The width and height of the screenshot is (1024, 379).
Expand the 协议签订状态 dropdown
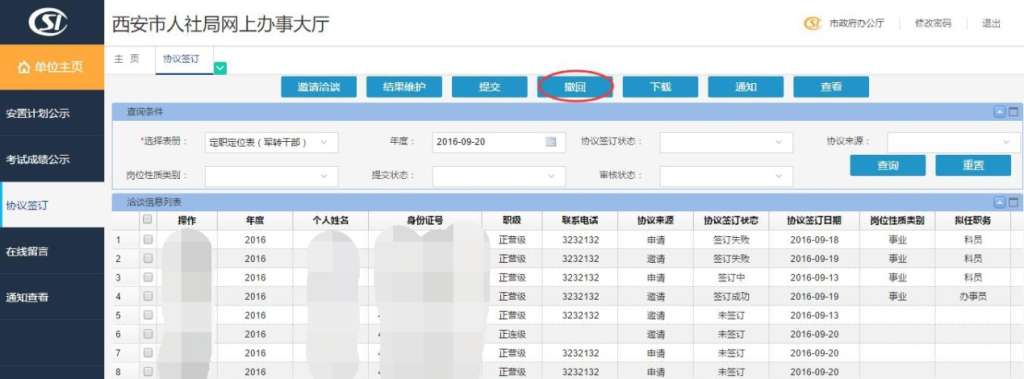click(726, 142)
